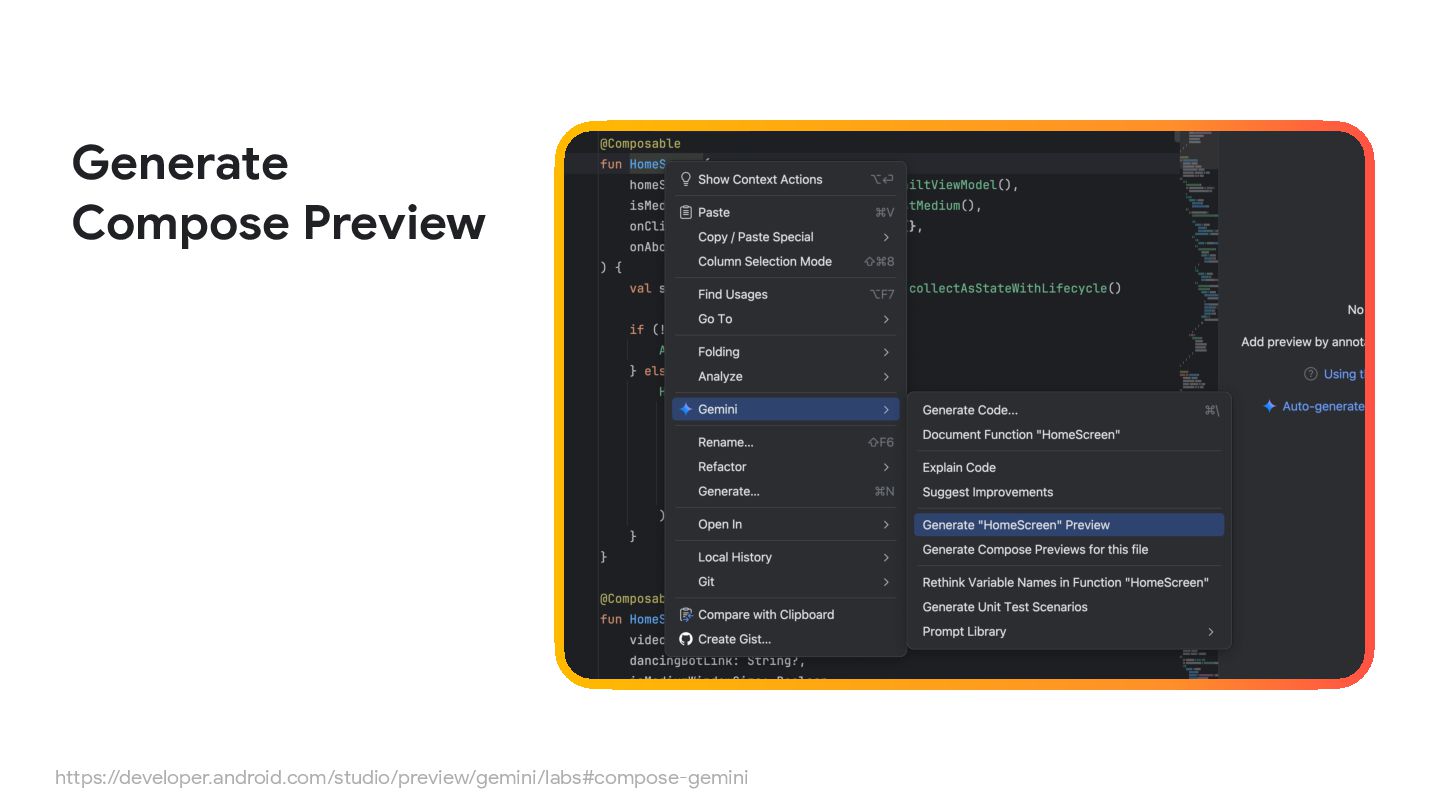Select Create Gist...
Viewport: 1440px width, 810px height.
786,639
